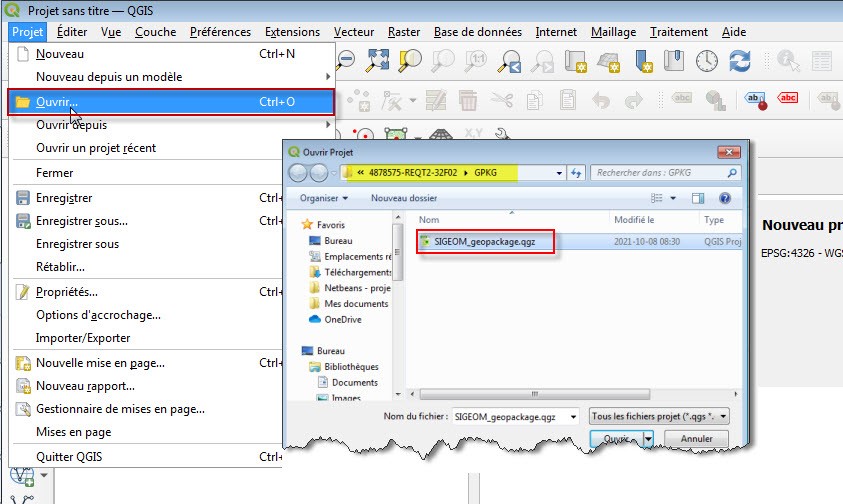
Task: Click the Ouvrir button in dialog
Action: 616,439
